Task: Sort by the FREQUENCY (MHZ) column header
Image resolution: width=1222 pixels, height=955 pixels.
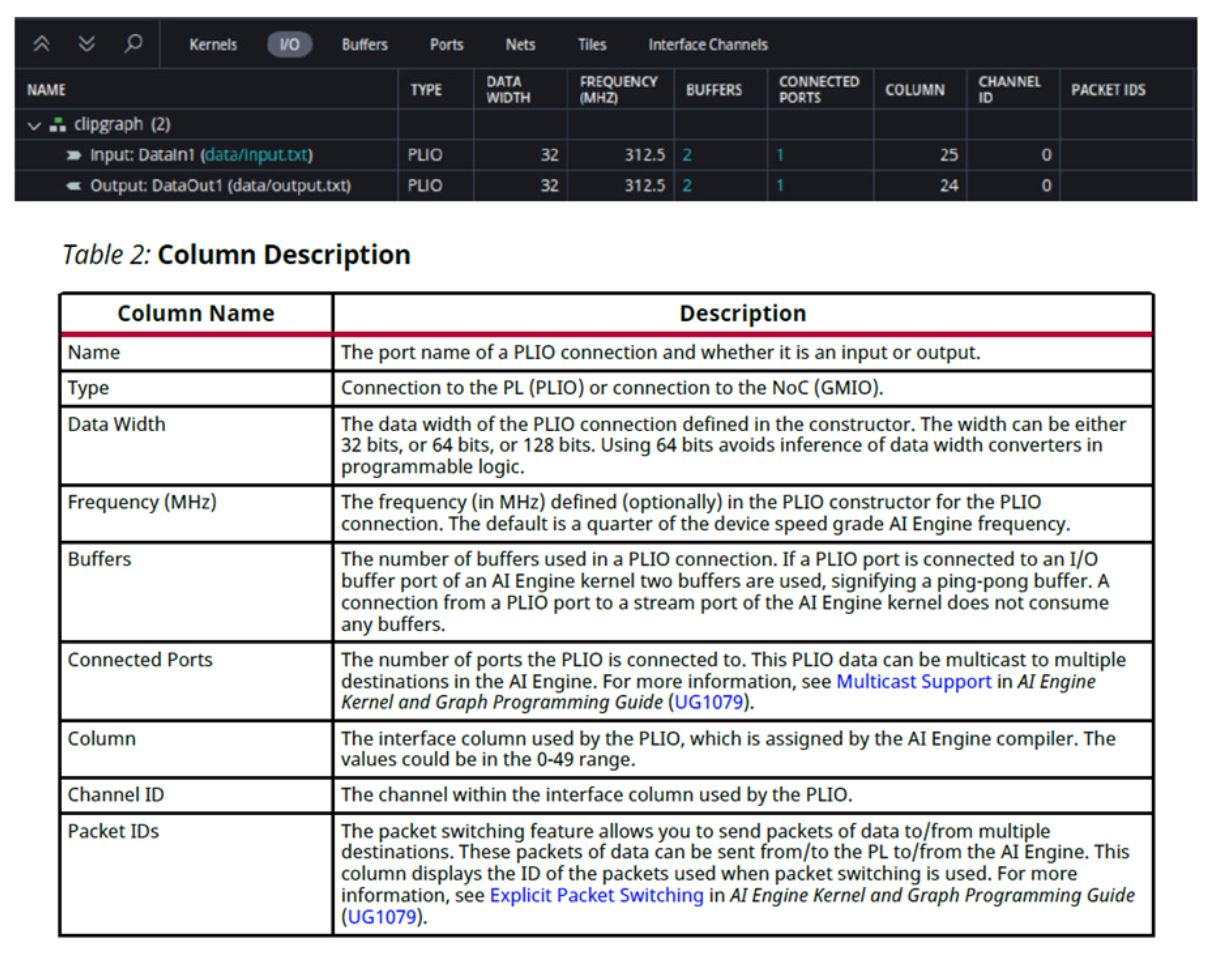Action: click(618, 90)
